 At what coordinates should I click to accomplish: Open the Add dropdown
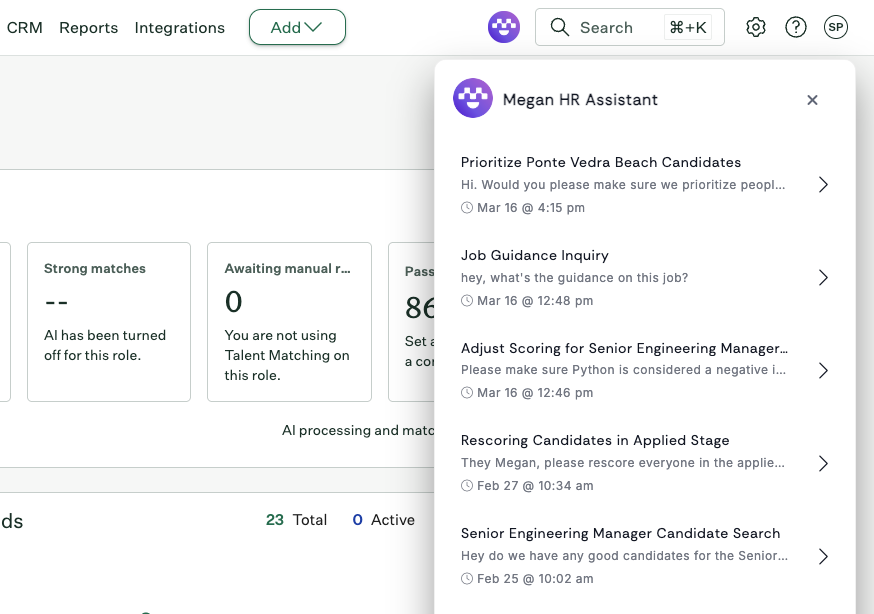click(297, 28)
